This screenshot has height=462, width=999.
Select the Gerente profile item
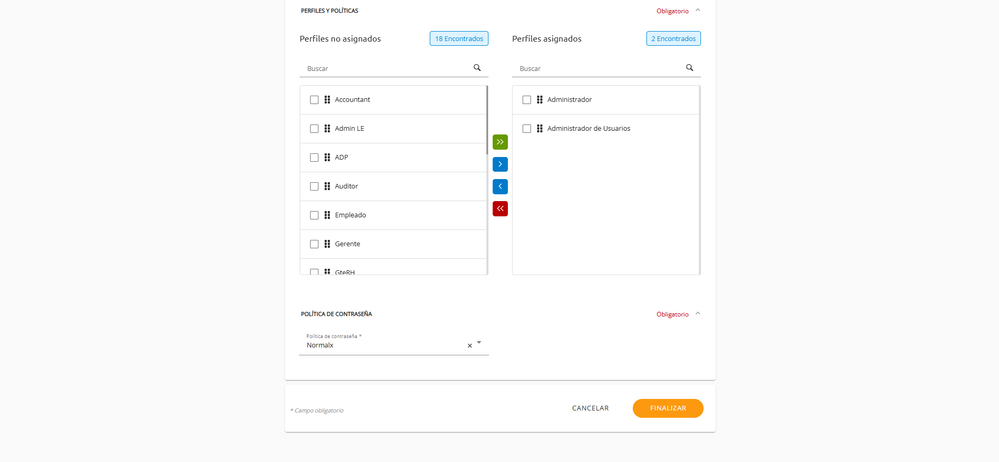point(347,244)
